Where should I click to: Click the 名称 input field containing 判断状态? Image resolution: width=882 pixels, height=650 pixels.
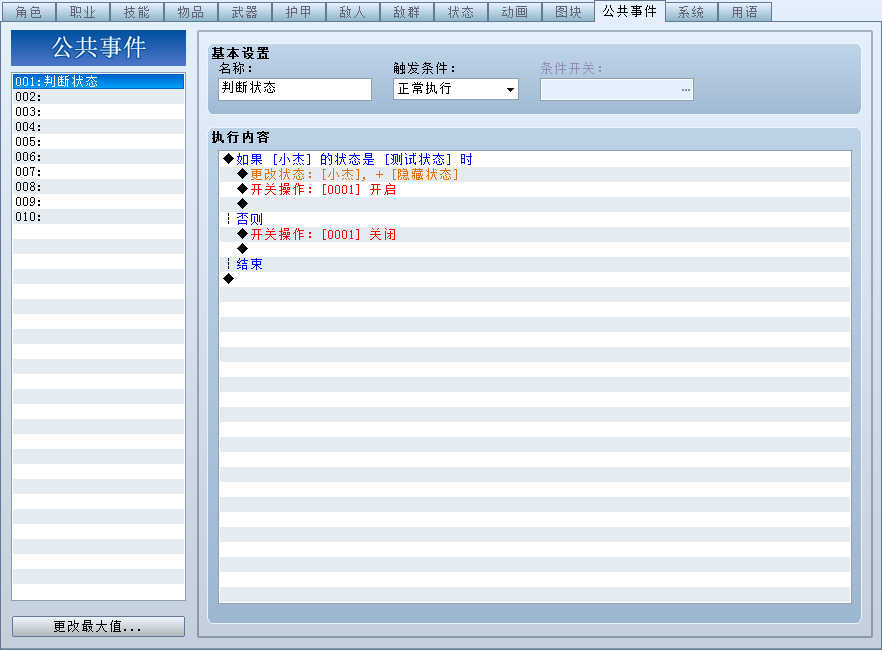point(295,89)
